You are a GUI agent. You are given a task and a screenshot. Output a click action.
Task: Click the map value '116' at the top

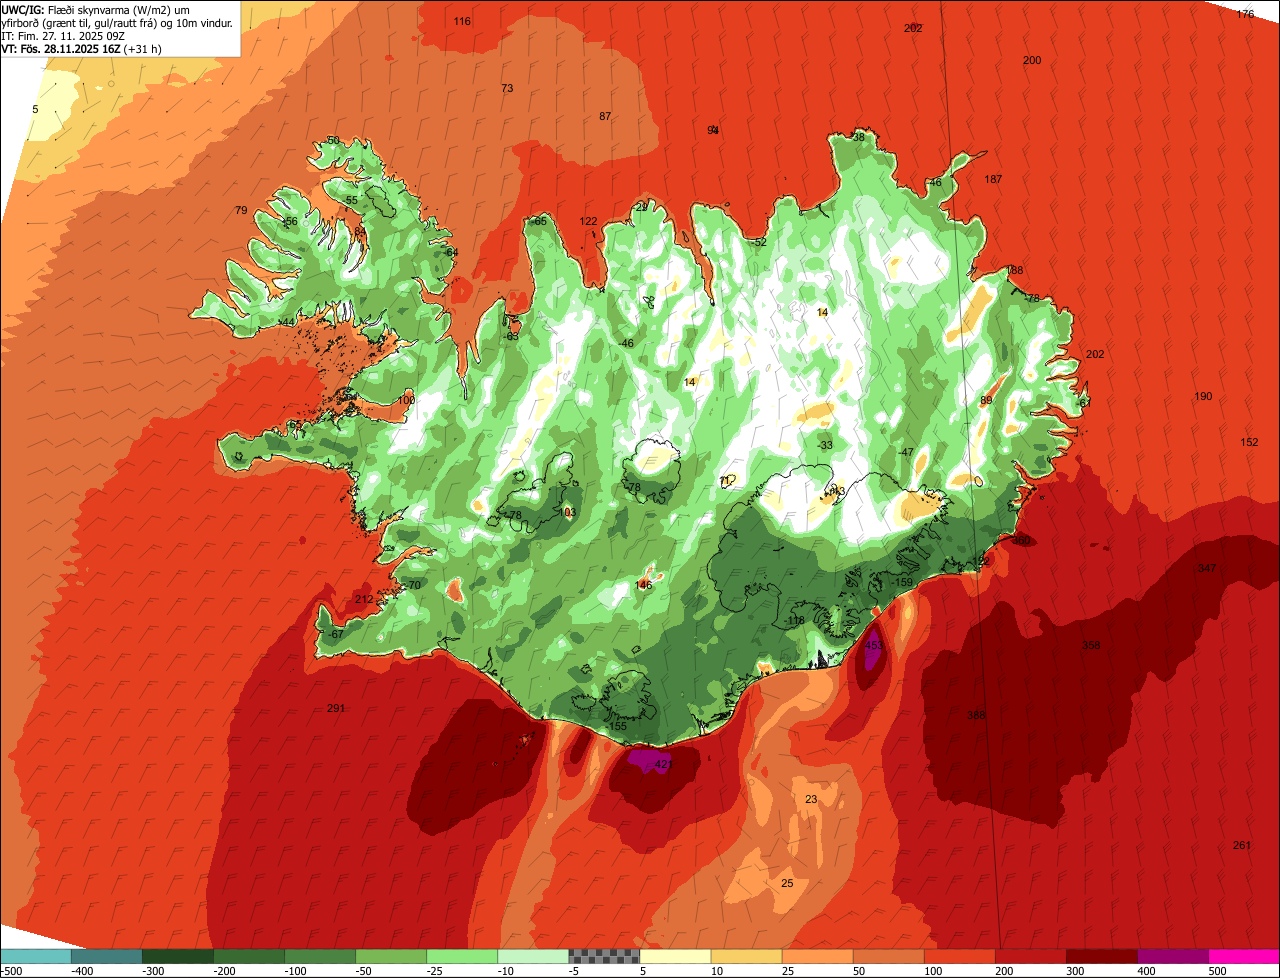click(x=462, y=22)
